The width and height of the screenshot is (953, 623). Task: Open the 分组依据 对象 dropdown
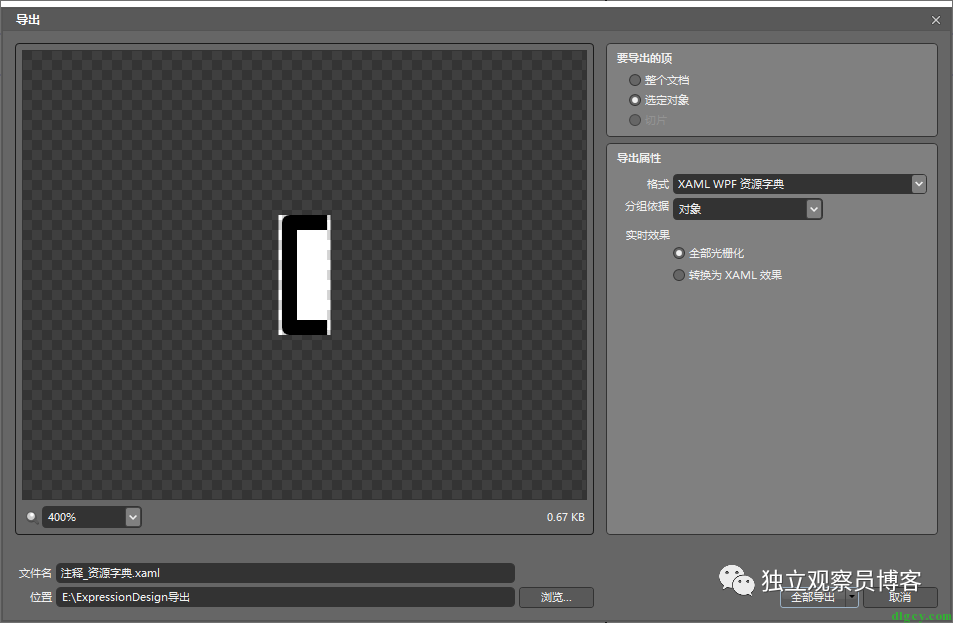(x=747, y=209)
